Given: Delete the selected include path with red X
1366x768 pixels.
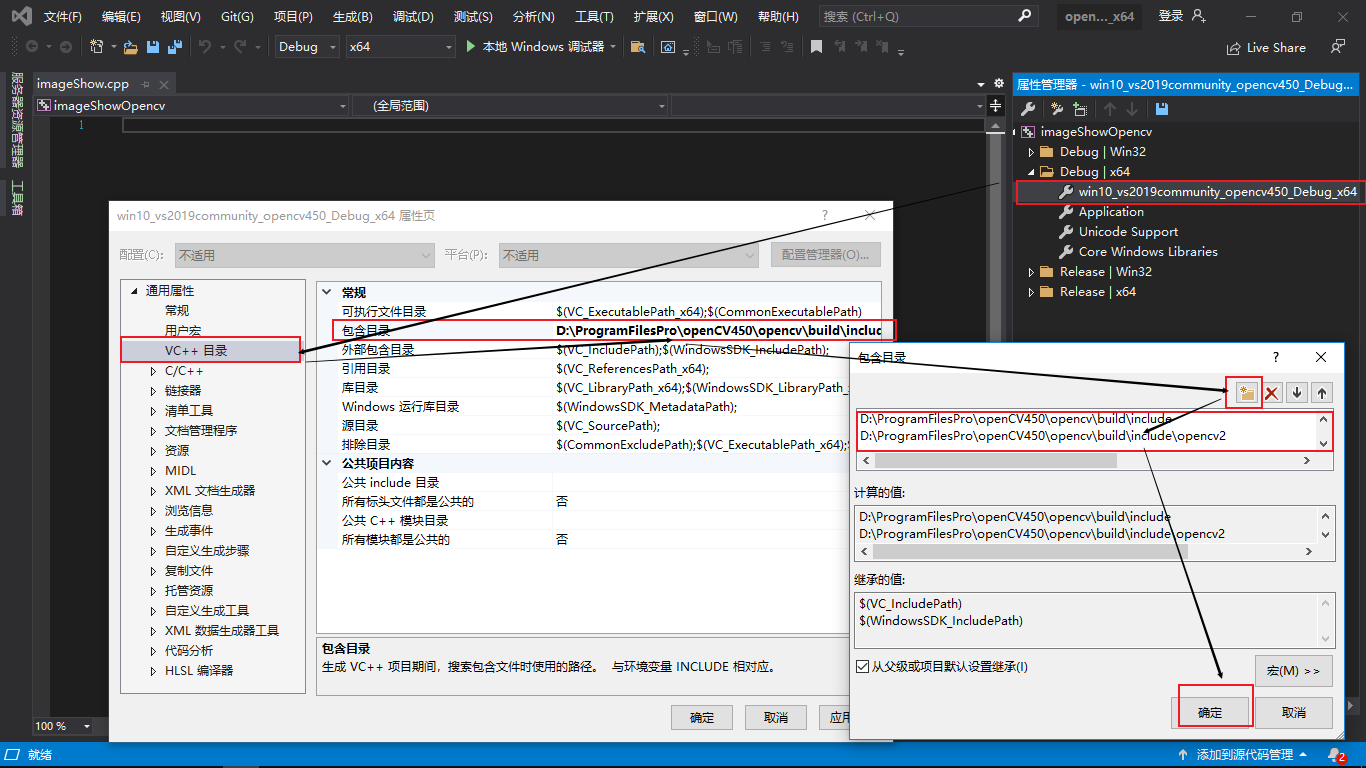Looking at the screenshot, I should [1272, 393].
